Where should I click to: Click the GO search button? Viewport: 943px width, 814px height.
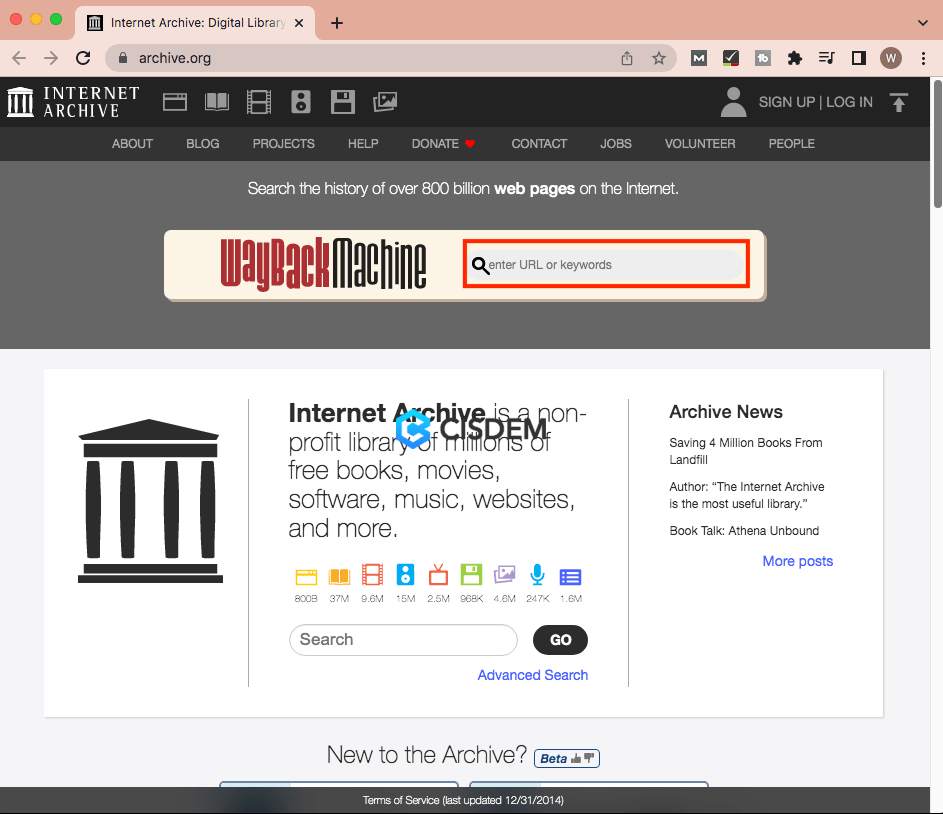coord(560,639)
